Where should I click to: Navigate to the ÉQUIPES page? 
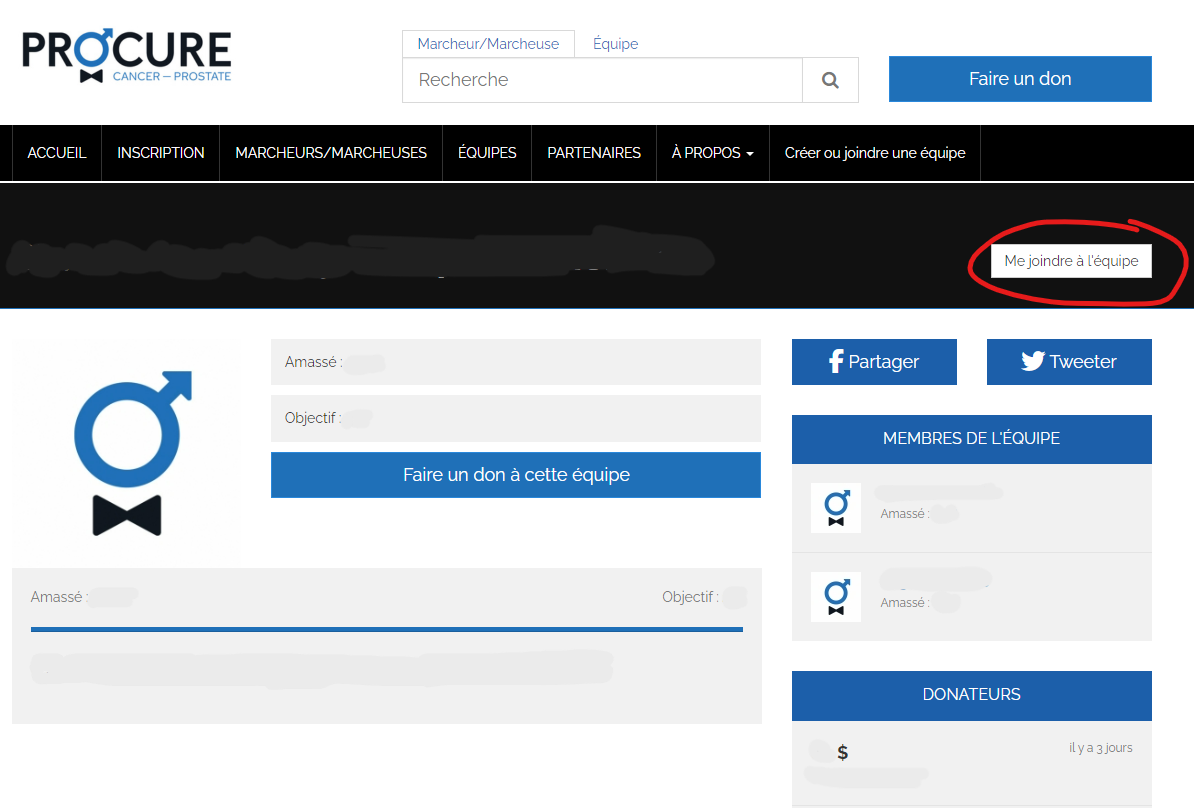(x=487, y=153)
